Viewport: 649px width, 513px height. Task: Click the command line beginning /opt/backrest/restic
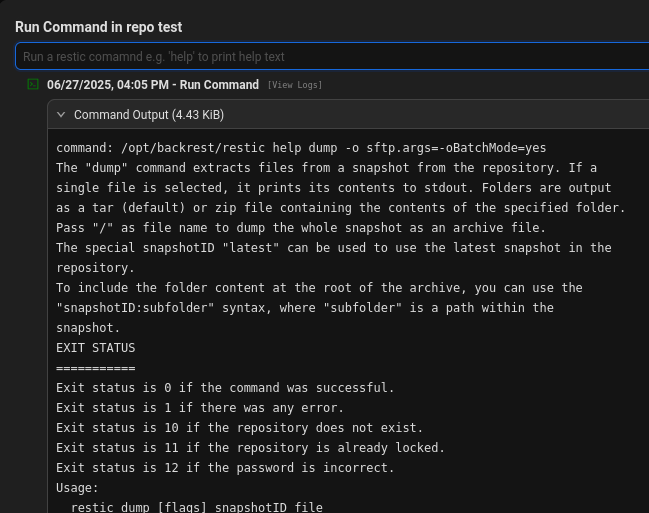(x=301, y=148)
